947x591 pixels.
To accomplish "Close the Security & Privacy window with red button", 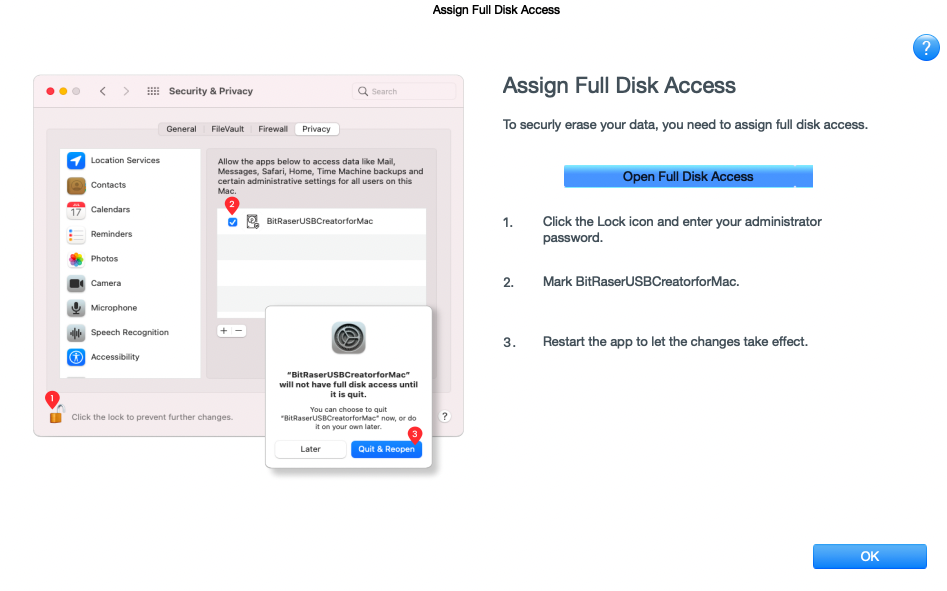I will click(x=50, y=91).
